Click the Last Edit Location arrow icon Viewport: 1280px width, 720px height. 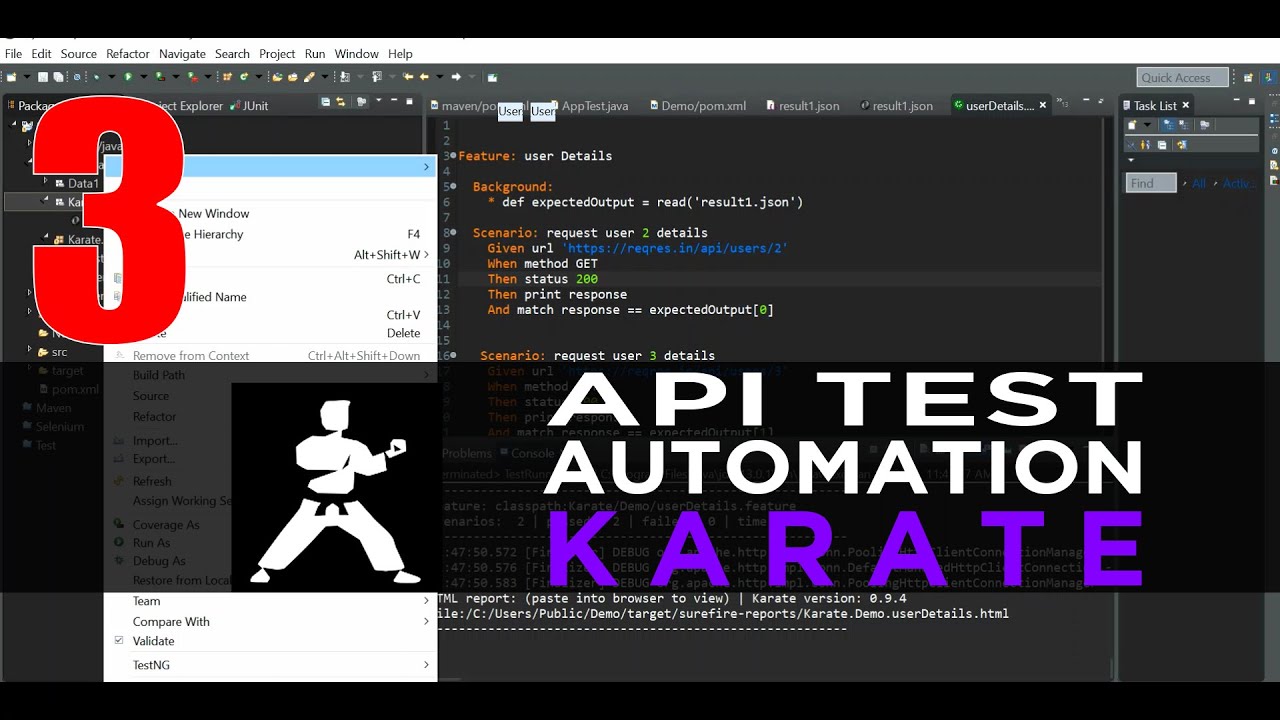408,77
